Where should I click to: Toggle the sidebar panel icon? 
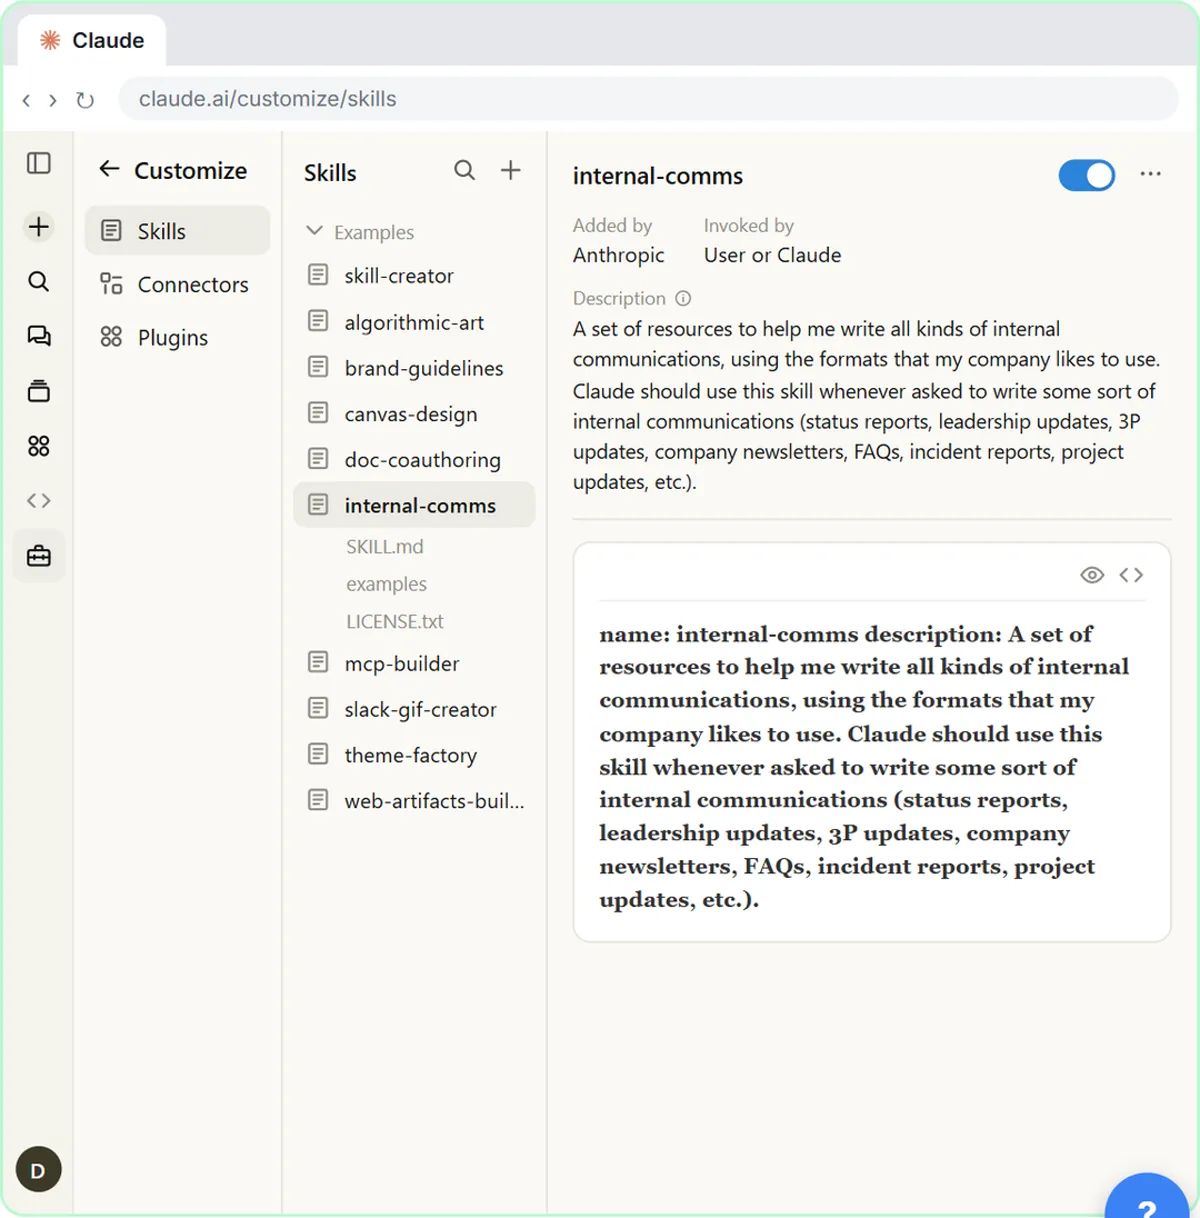pos(39,163)
